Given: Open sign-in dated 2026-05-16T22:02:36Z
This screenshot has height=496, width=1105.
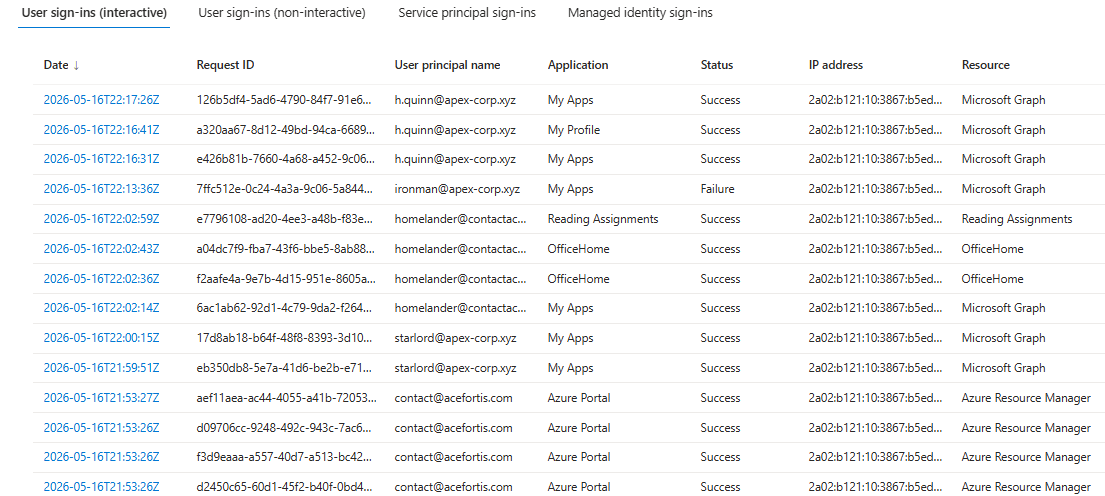Looking at the screenshot, I should point(101,278).
